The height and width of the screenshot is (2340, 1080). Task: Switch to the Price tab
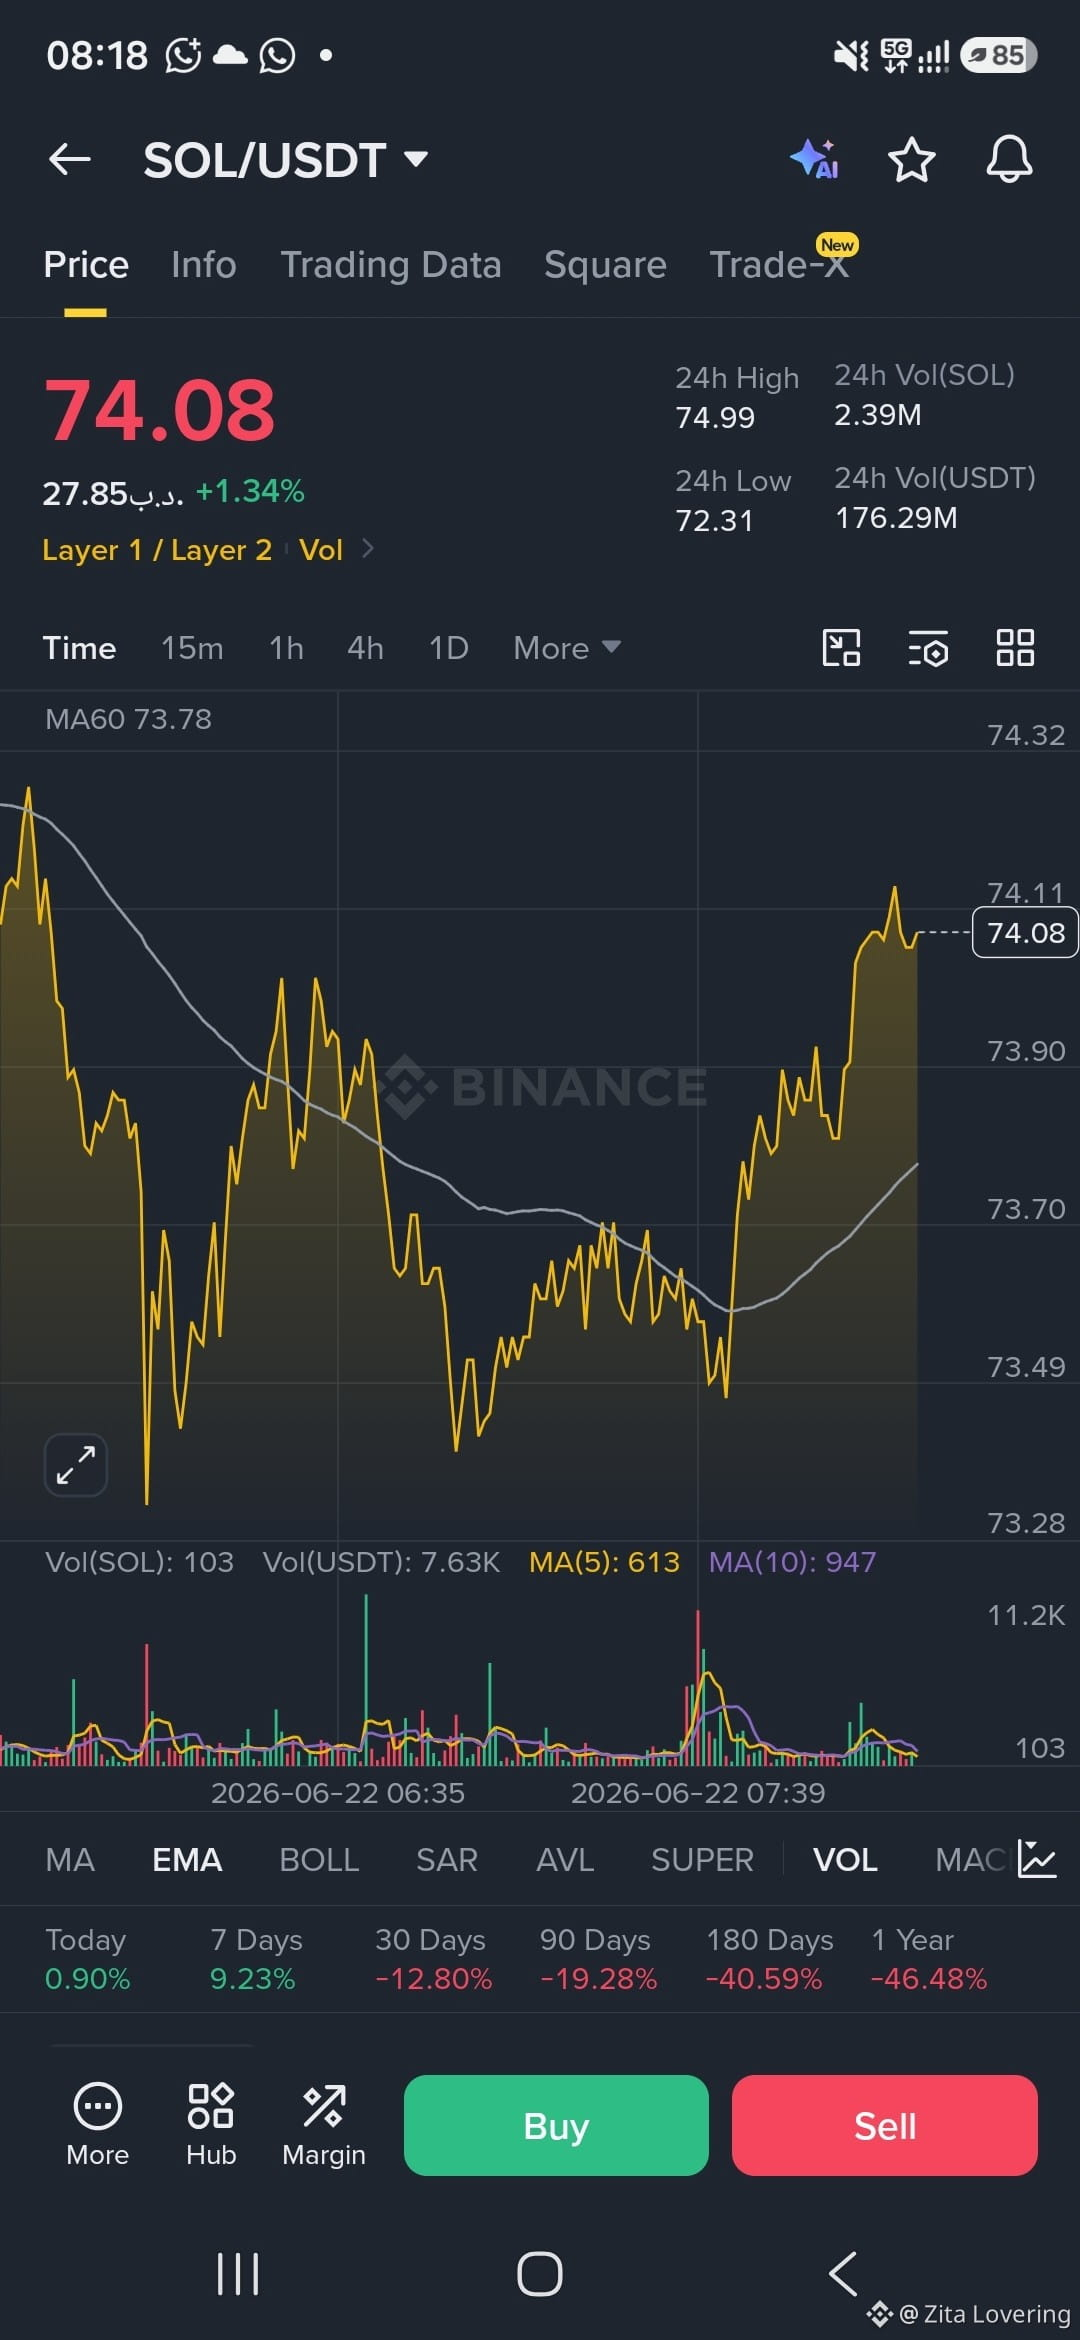(86, 265)
